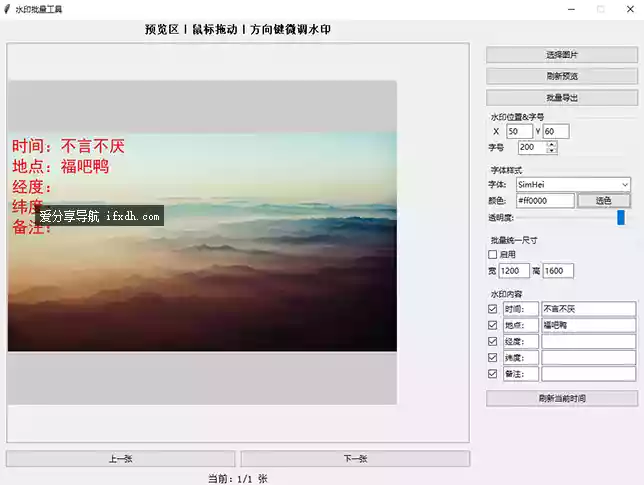This screenshot has width=644, height=485.
Task: Click the app feather icon in title bar
Action: 7,9
